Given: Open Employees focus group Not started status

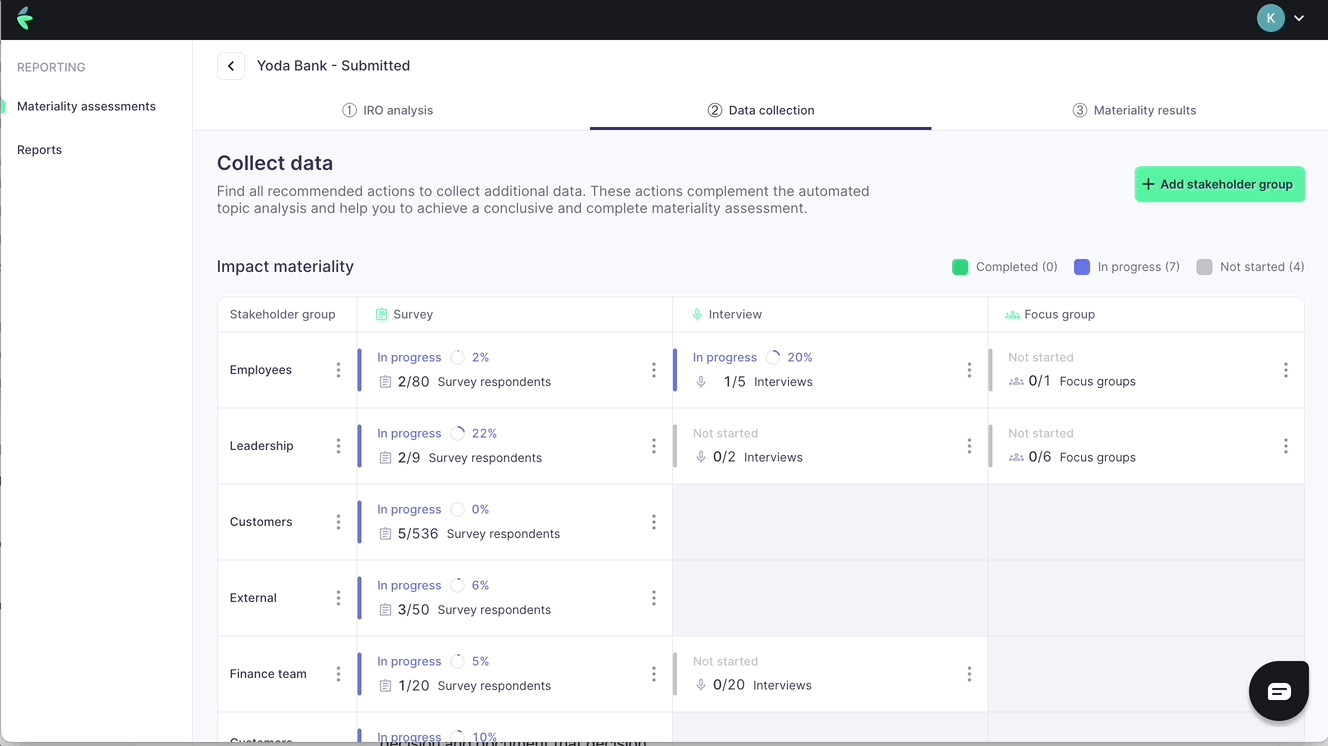Looking at the screenshot, I should click(1041, 357).
